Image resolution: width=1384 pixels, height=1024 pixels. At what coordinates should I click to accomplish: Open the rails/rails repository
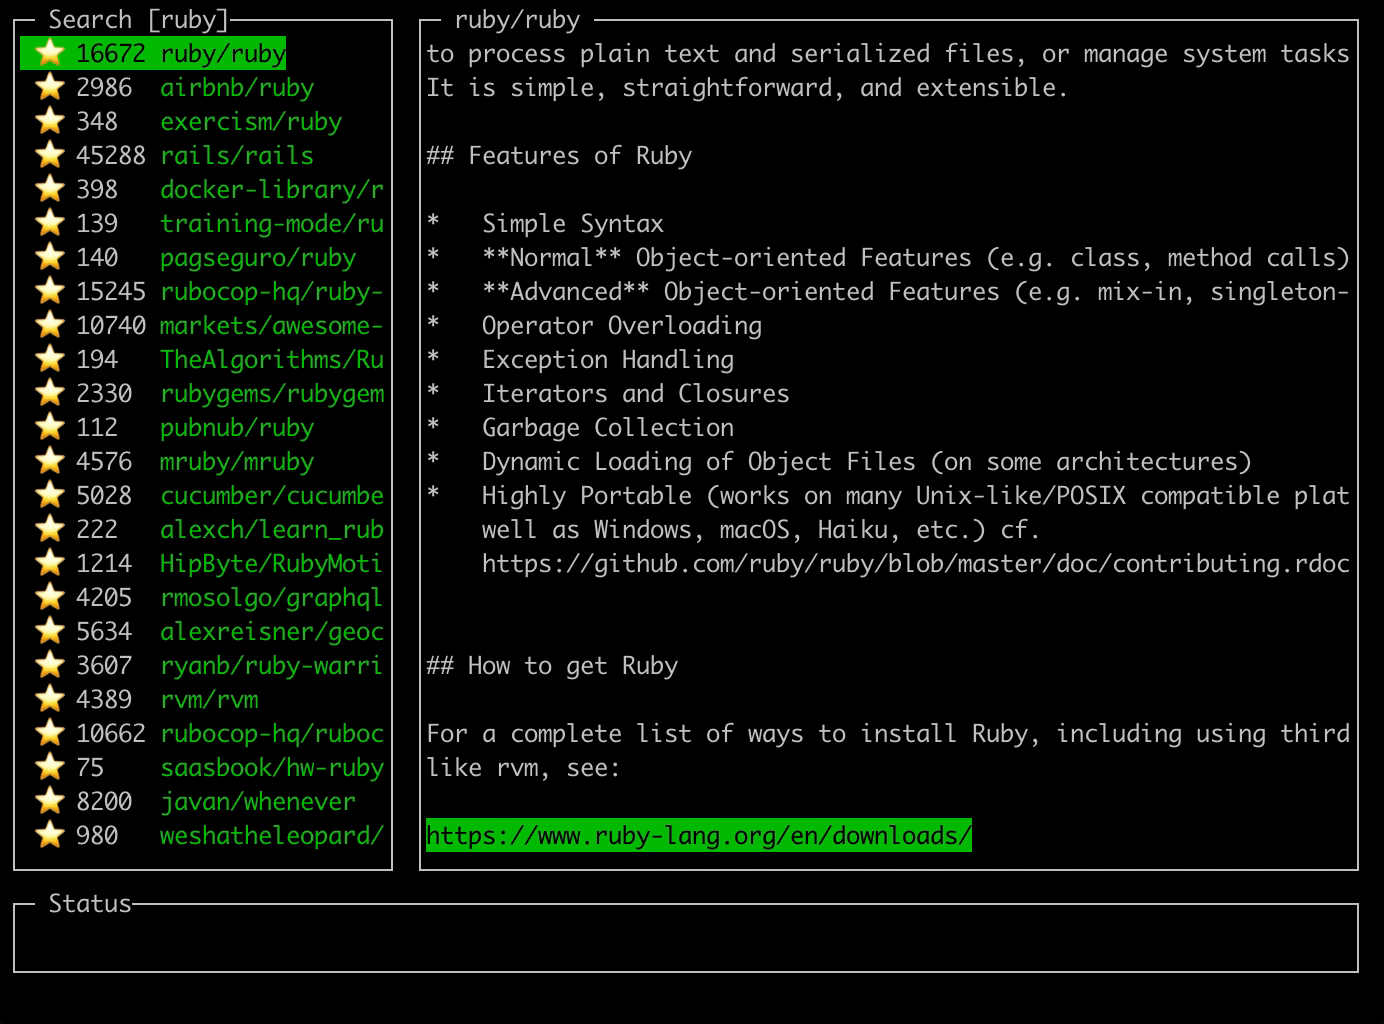pos(237,155)
